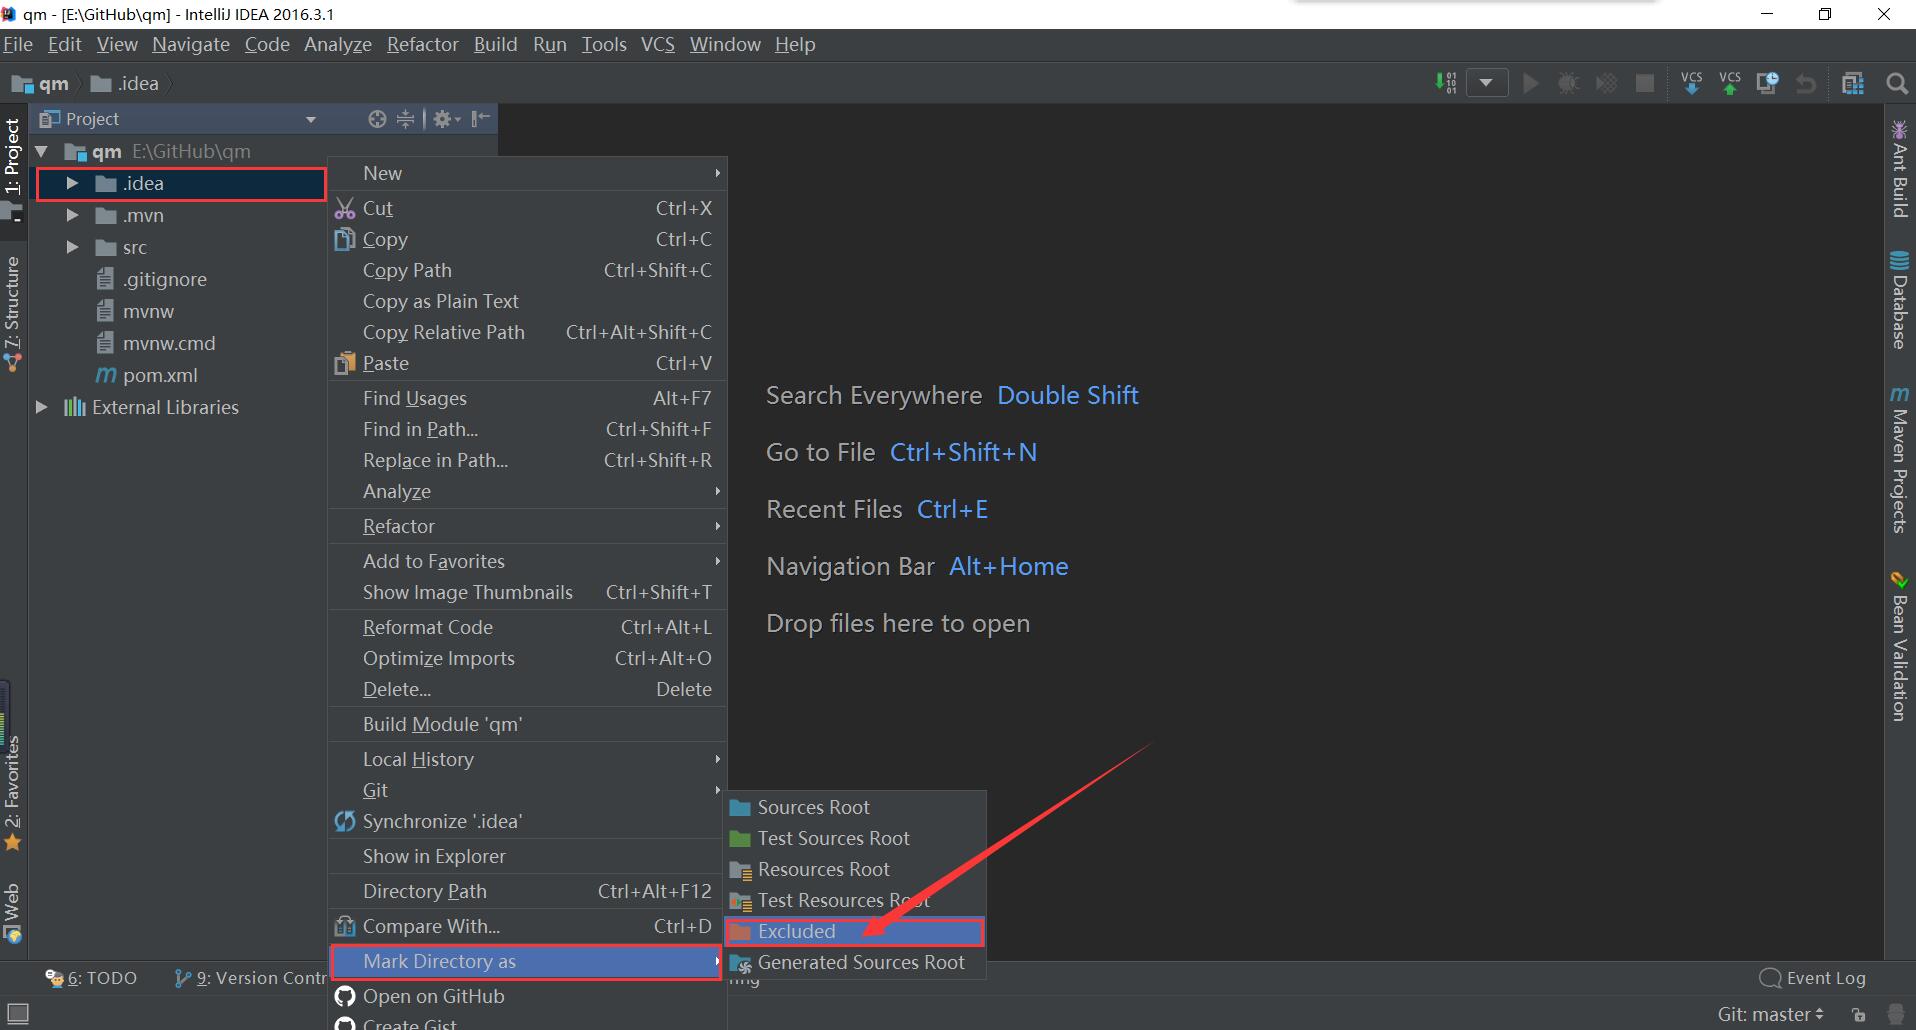
Task: Click the Search Everywhere magnifier icon
Action: pyautogui.click(x=1896, y=83)
